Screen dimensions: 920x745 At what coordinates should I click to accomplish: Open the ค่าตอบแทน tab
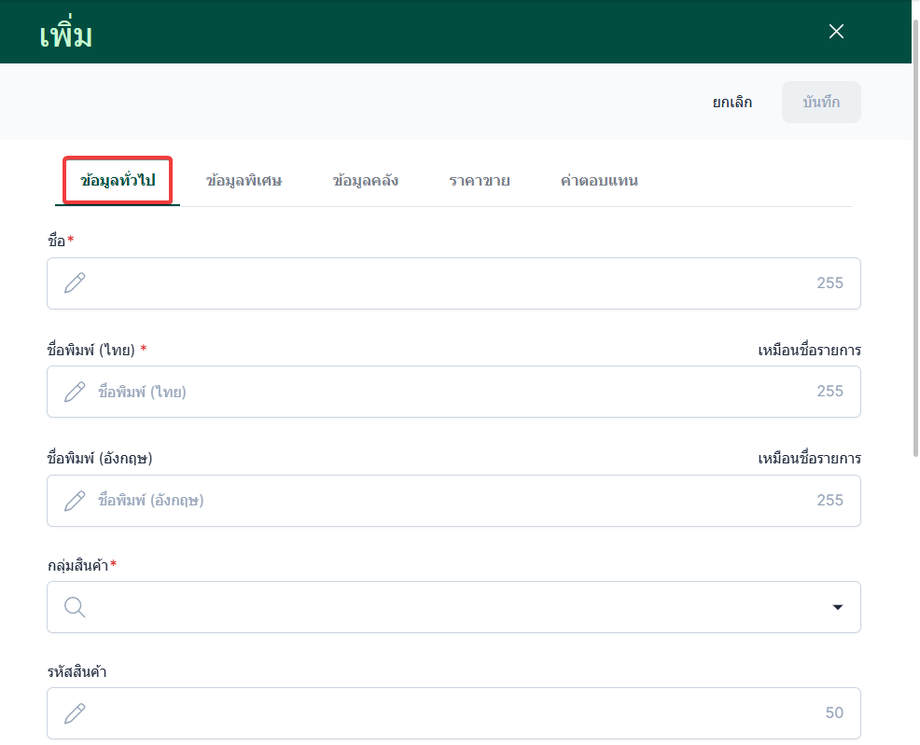point(598,181)
